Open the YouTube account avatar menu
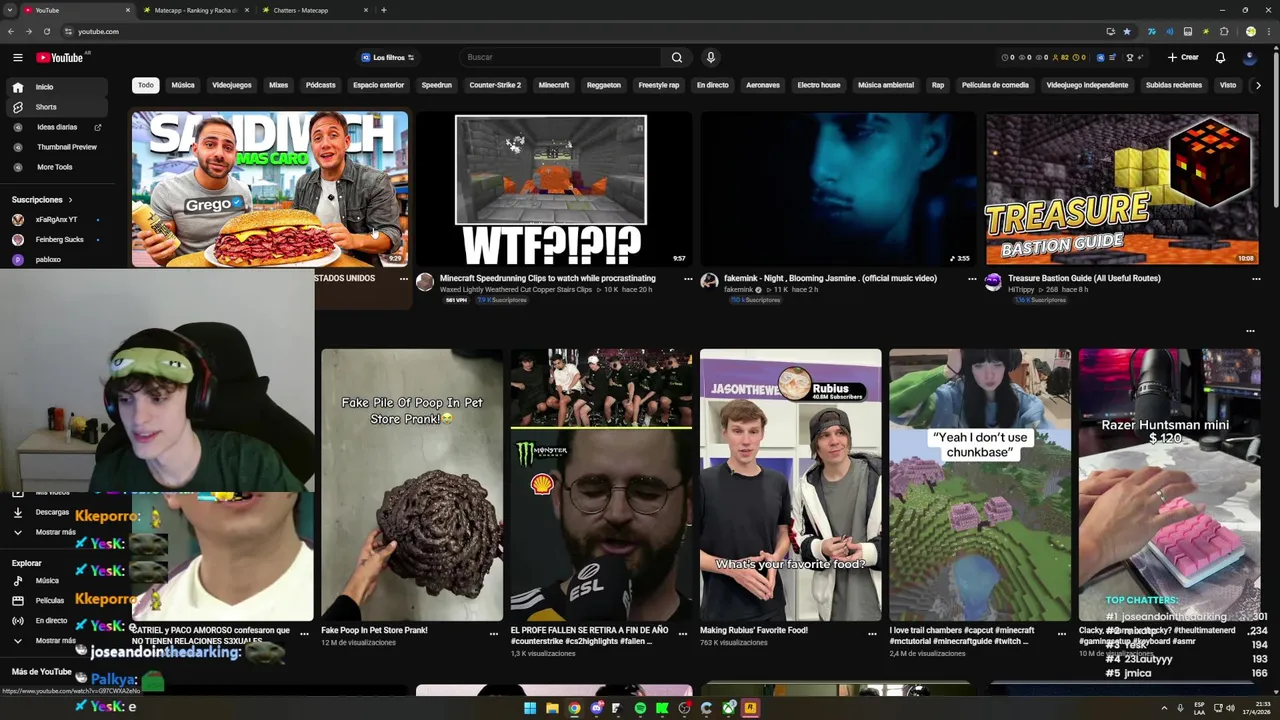The image size is (1280, 720). (x=1249, y=57)
